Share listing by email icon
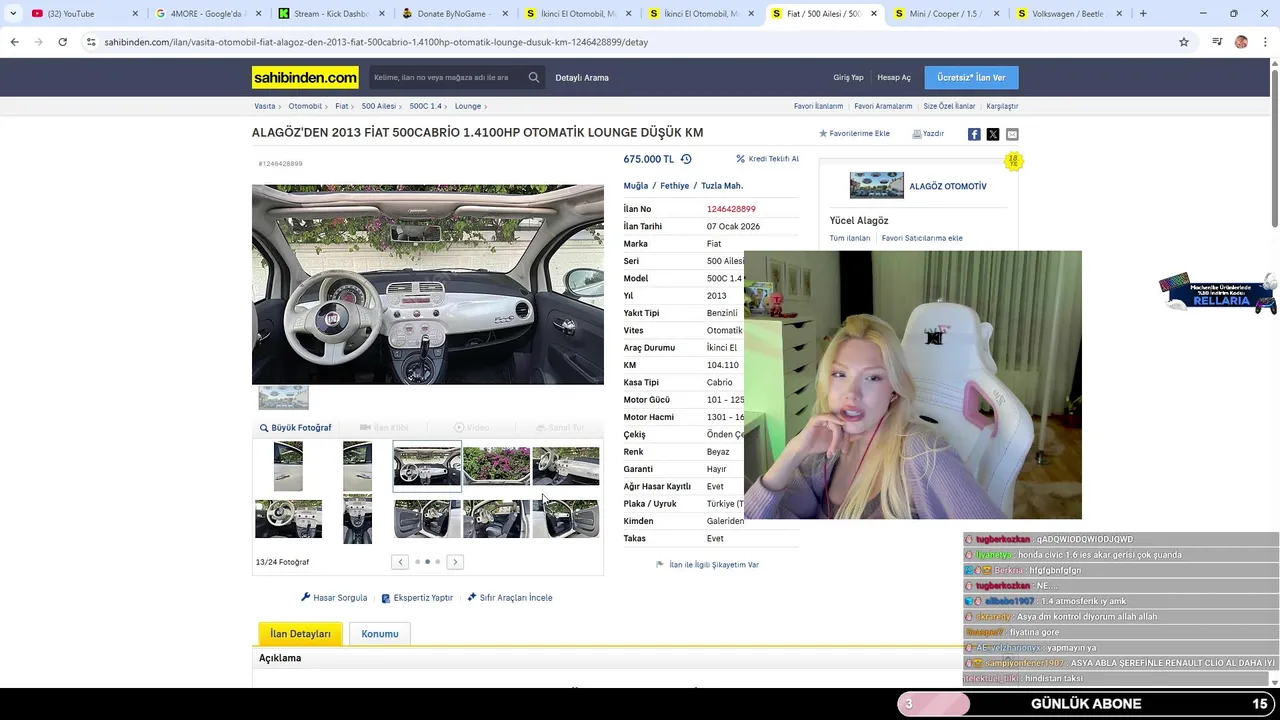This screenshot has width=1280, height=720. click(x=1012, y=134)
